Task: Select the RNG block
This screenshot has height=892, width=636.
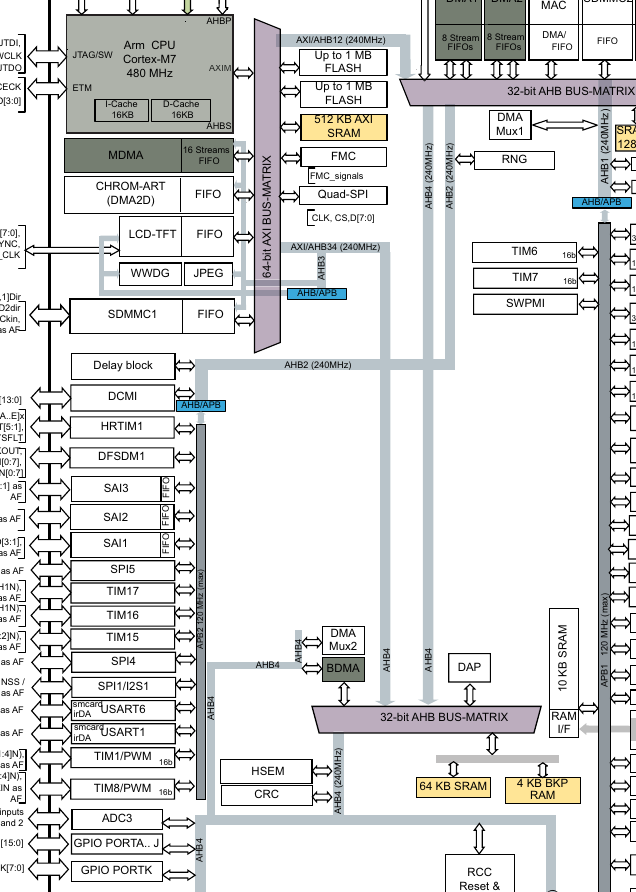Action: pyautogui.click(x=514, y=160)
